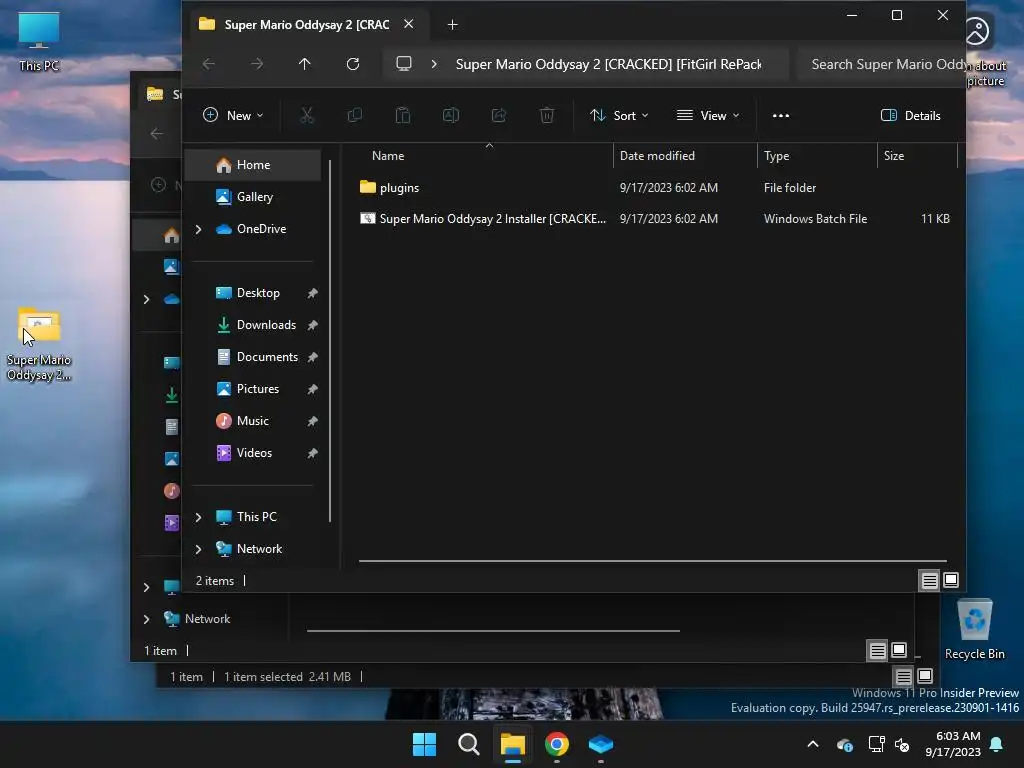
Task: Open the View dropdown
Action: pyautogui.click(x=708, y=116)
